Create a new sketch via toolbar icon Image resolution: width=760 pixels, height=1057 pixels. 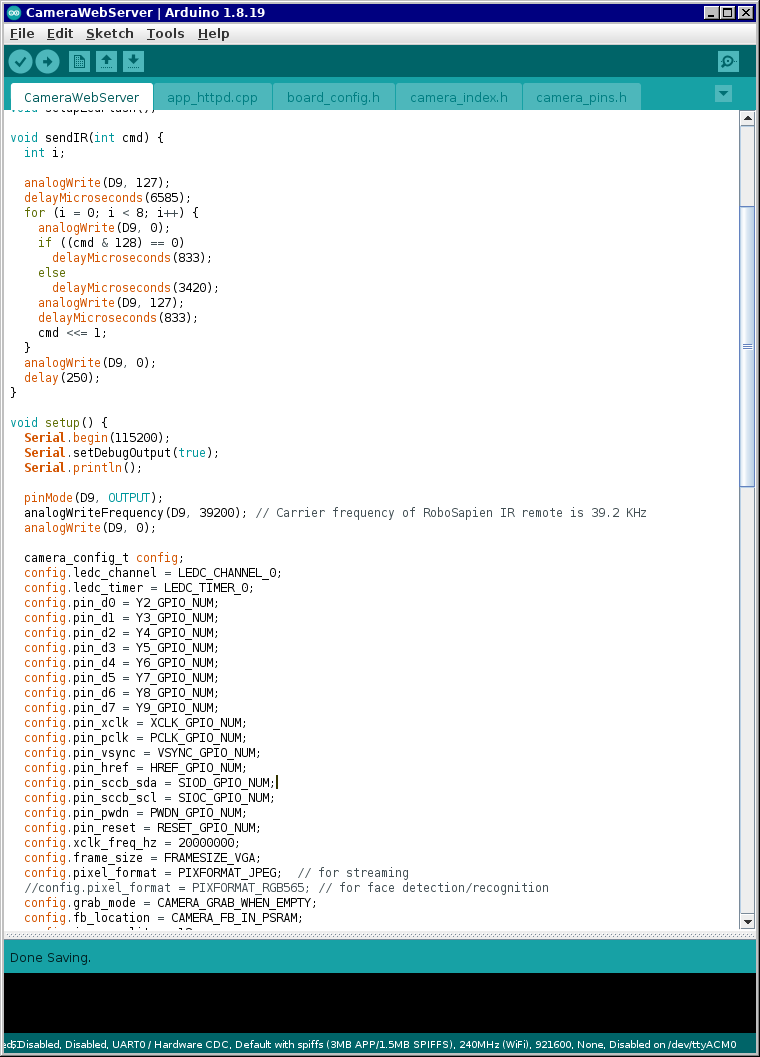tap(79, 62)
